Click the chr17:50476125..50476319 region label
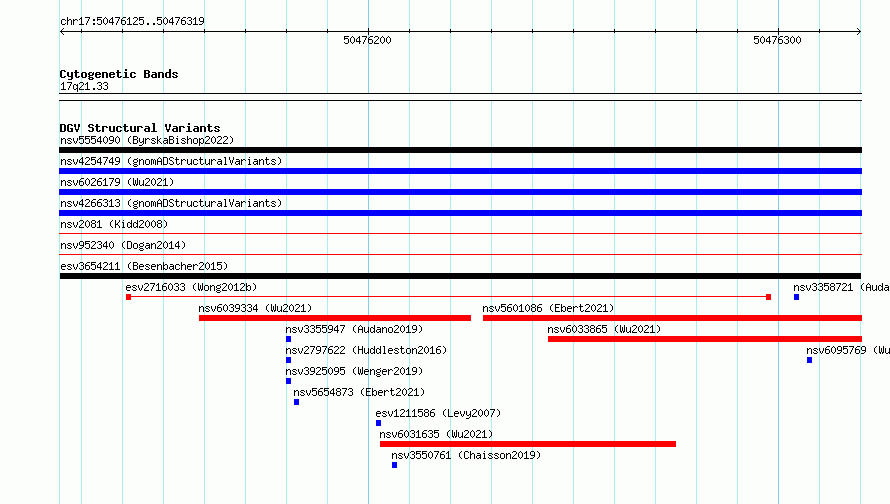This screenshot has height=504, width=890. click(x=132, y=21)
